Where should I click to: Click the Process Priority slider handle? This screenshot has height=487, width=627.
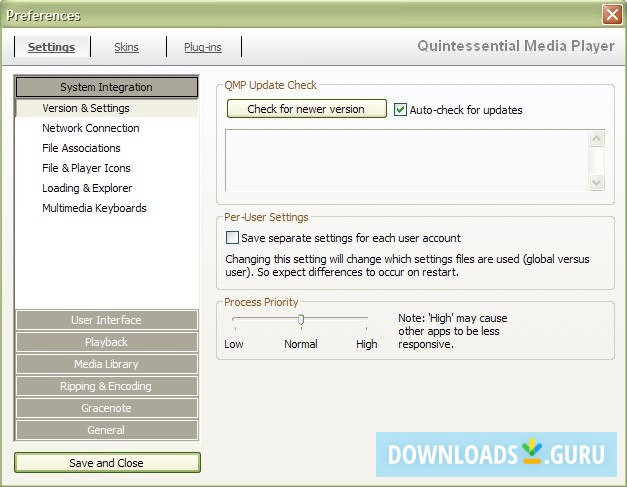(301, 319)
